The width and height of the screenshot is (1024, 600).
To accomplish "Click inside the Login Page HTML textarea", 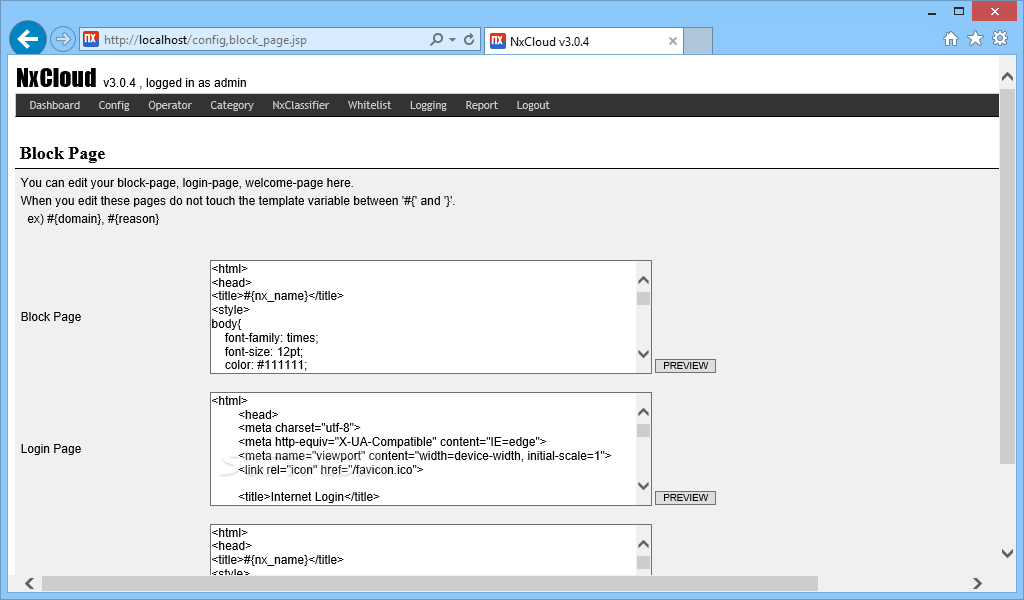I will click(x=423, y=449).
